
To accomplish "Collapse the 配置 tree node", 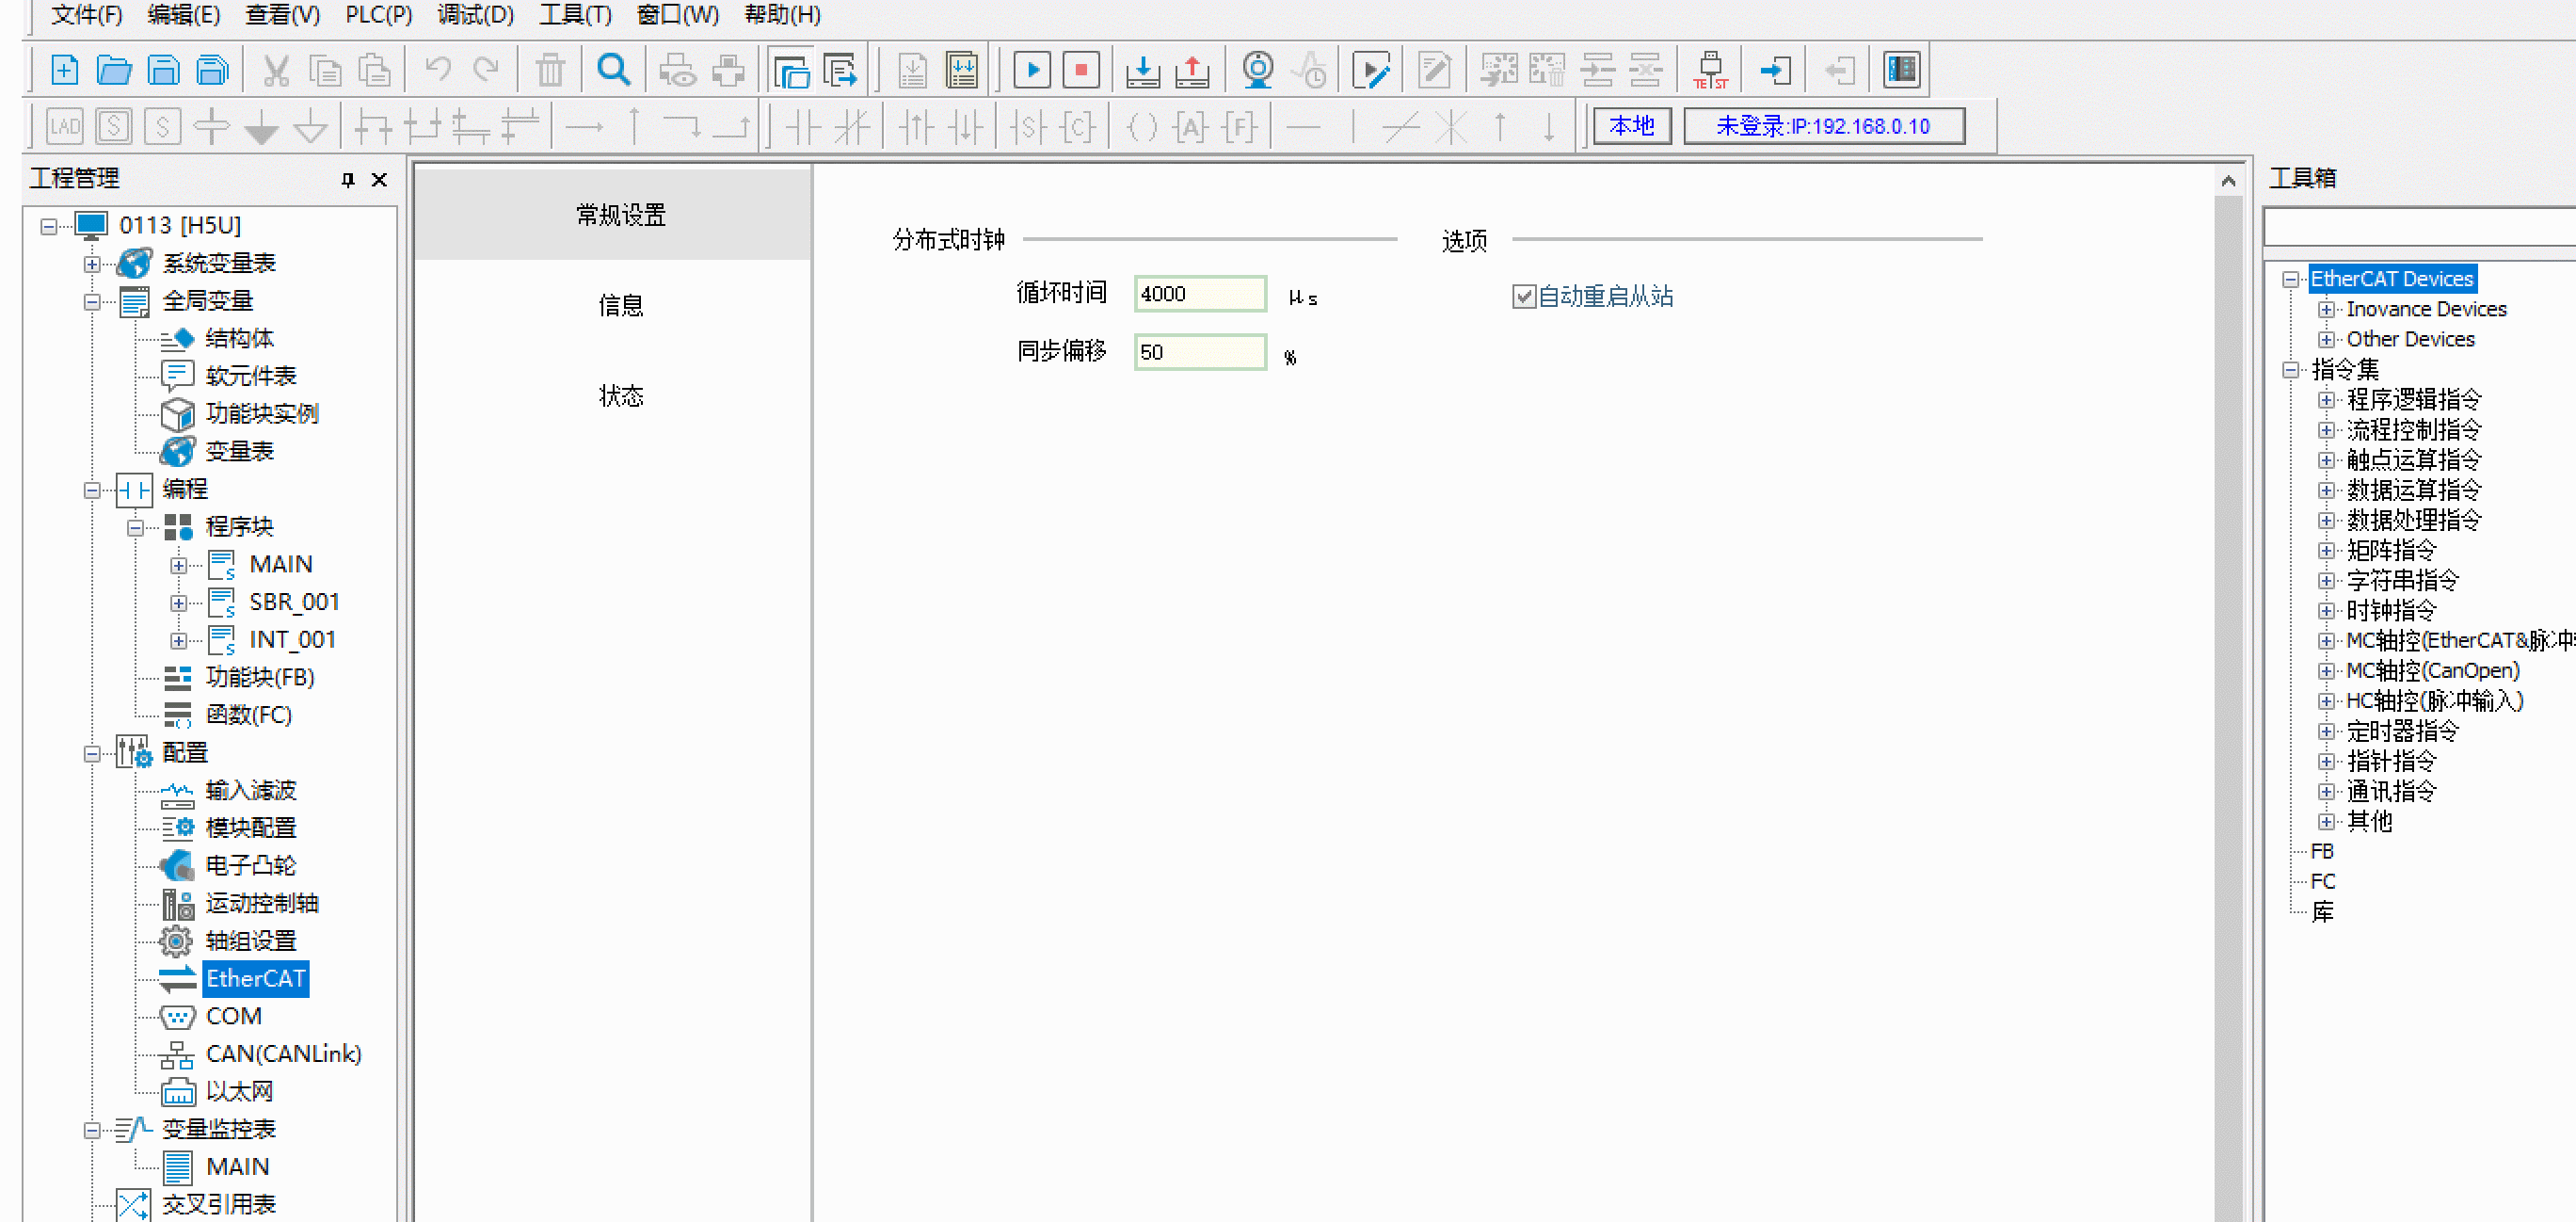I will (92, 754).
